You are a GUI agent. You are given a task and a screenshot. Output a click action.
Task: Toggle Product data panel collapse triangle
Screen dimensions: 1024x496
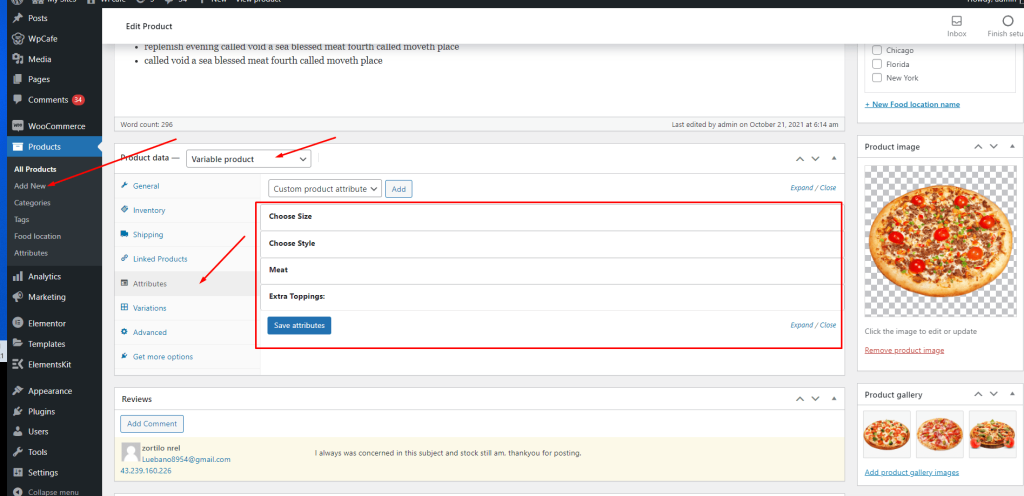(833, 159)
